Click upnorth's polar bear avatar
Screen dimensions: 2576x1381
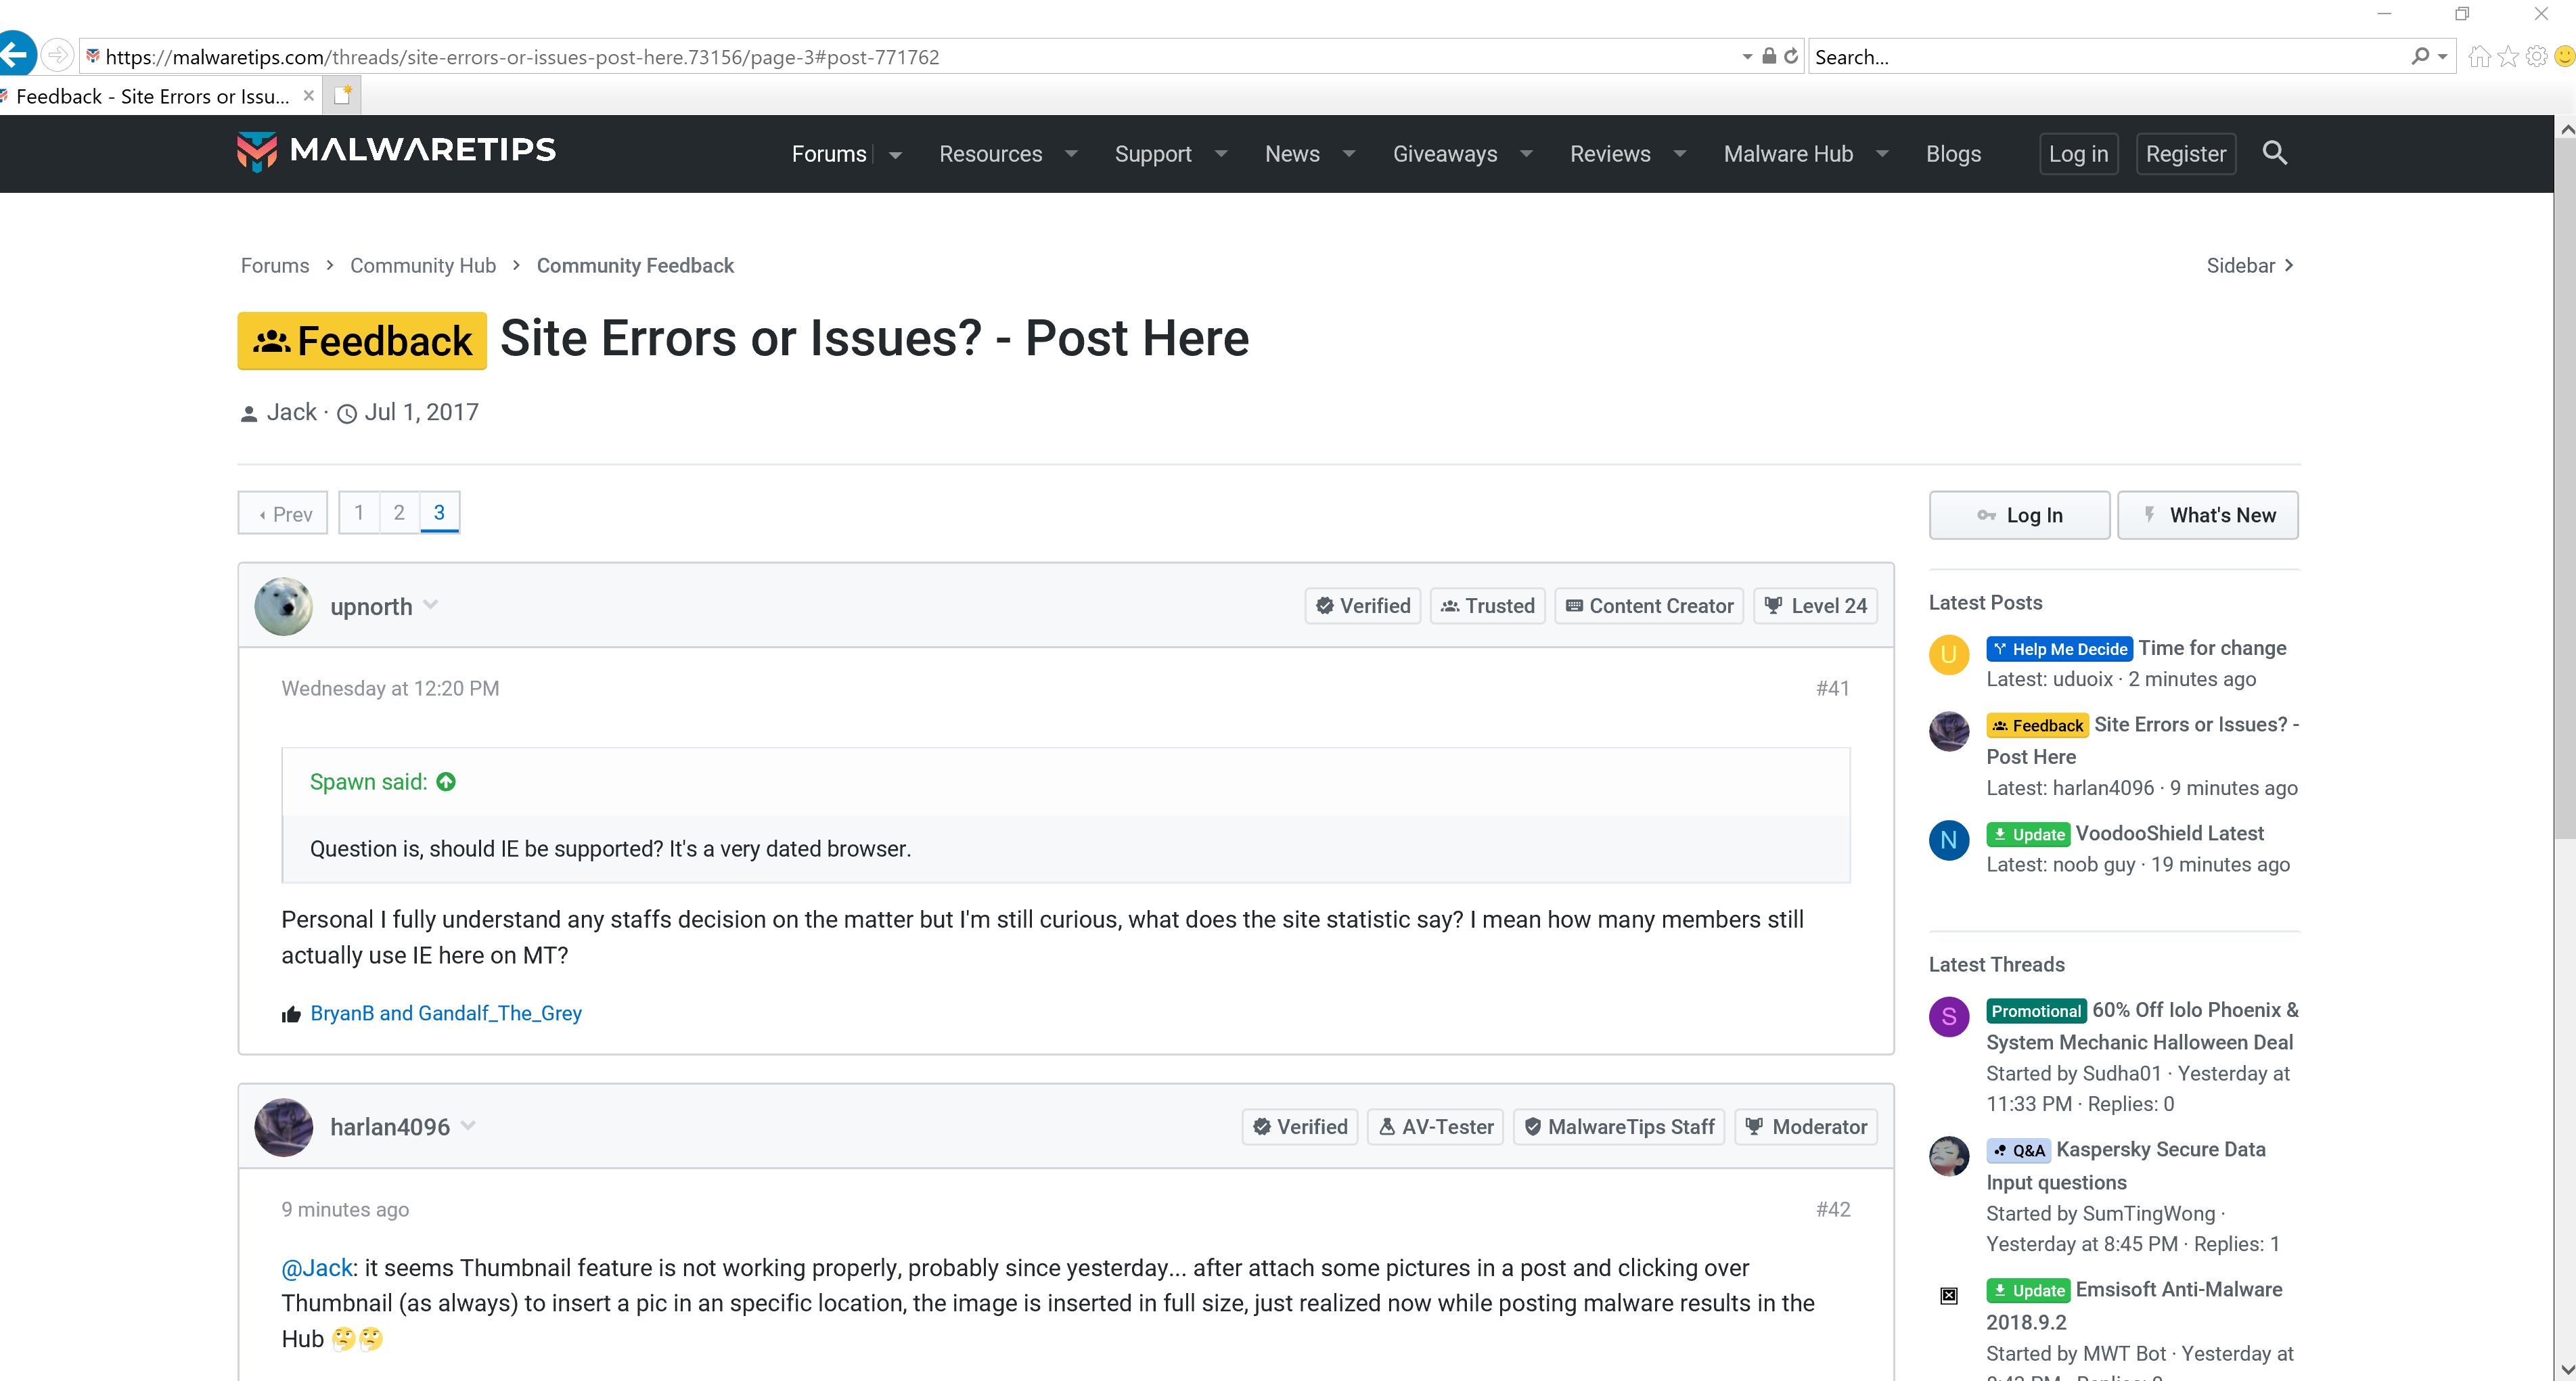pyautogui.click(x=284, y=606)
